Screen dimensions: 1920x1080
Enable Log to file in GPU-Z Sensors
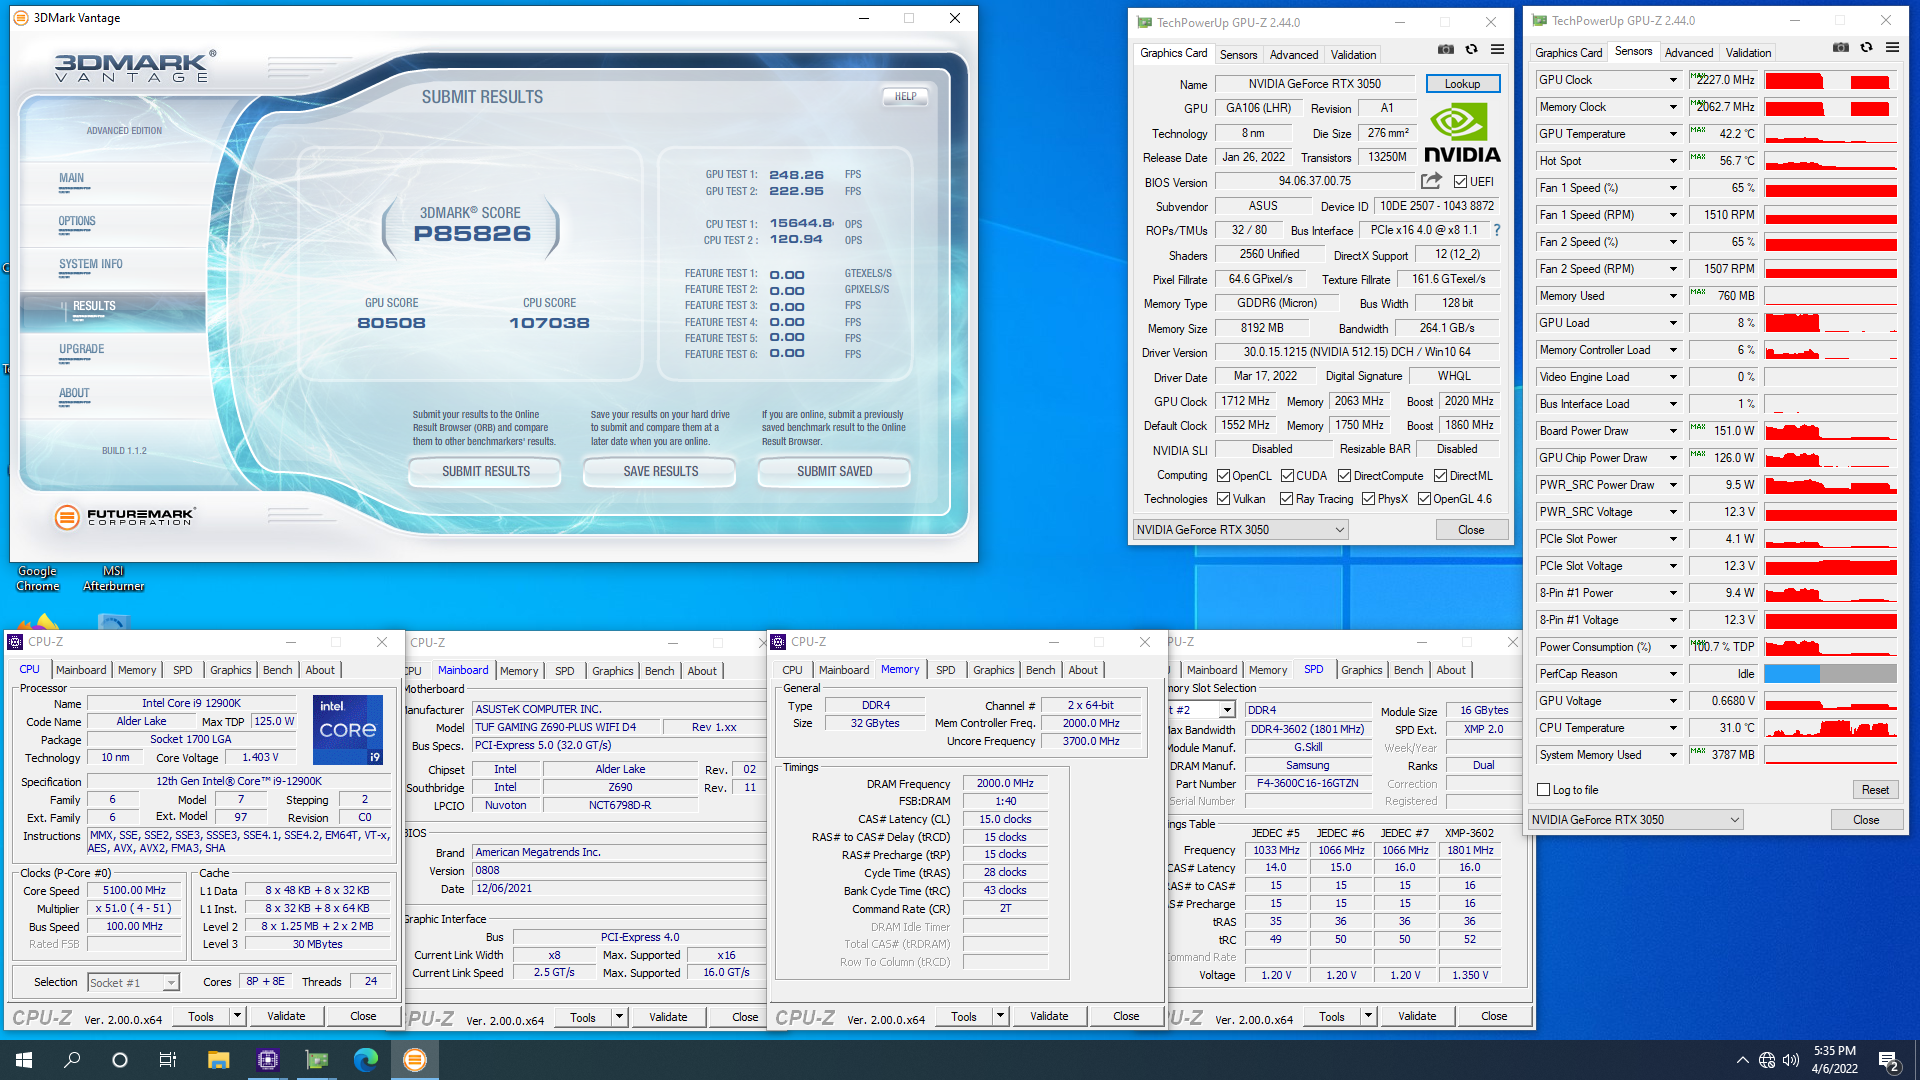(x=1543, y=790)
